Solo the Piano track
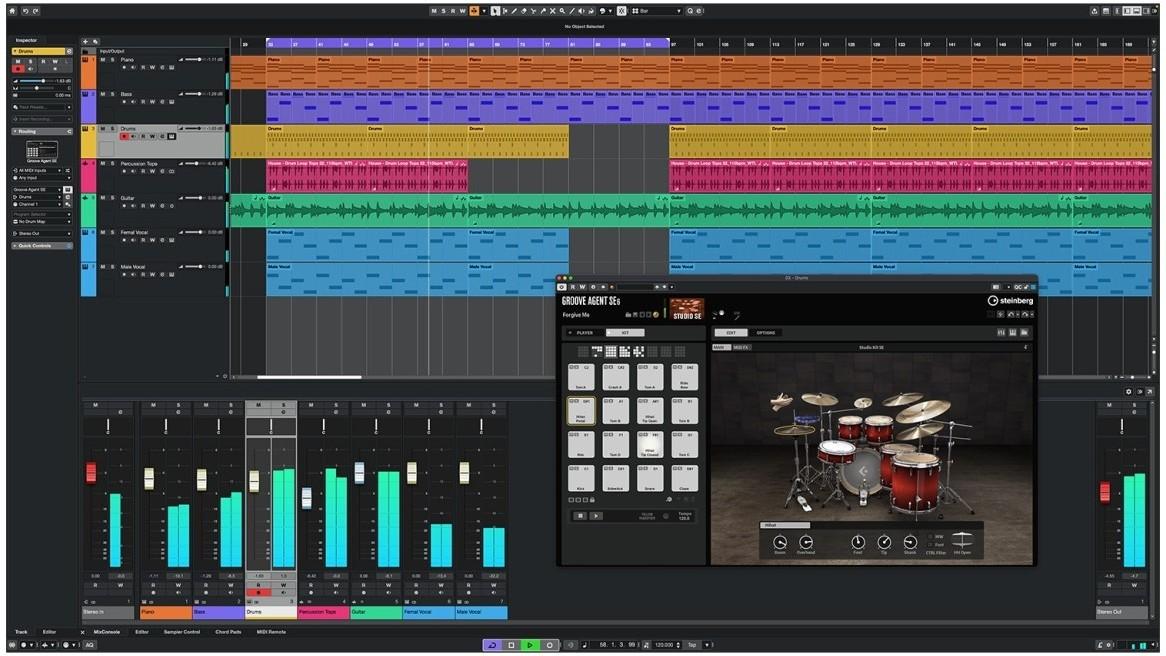This screenshot has width=1166, height=656. [x=111, y=60]
